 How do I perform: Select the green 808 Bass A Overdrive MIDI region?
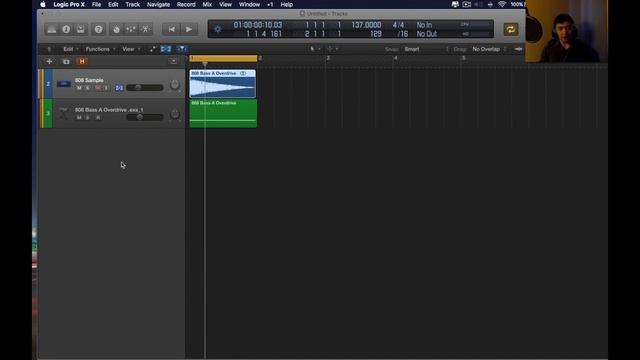[223, 113]
